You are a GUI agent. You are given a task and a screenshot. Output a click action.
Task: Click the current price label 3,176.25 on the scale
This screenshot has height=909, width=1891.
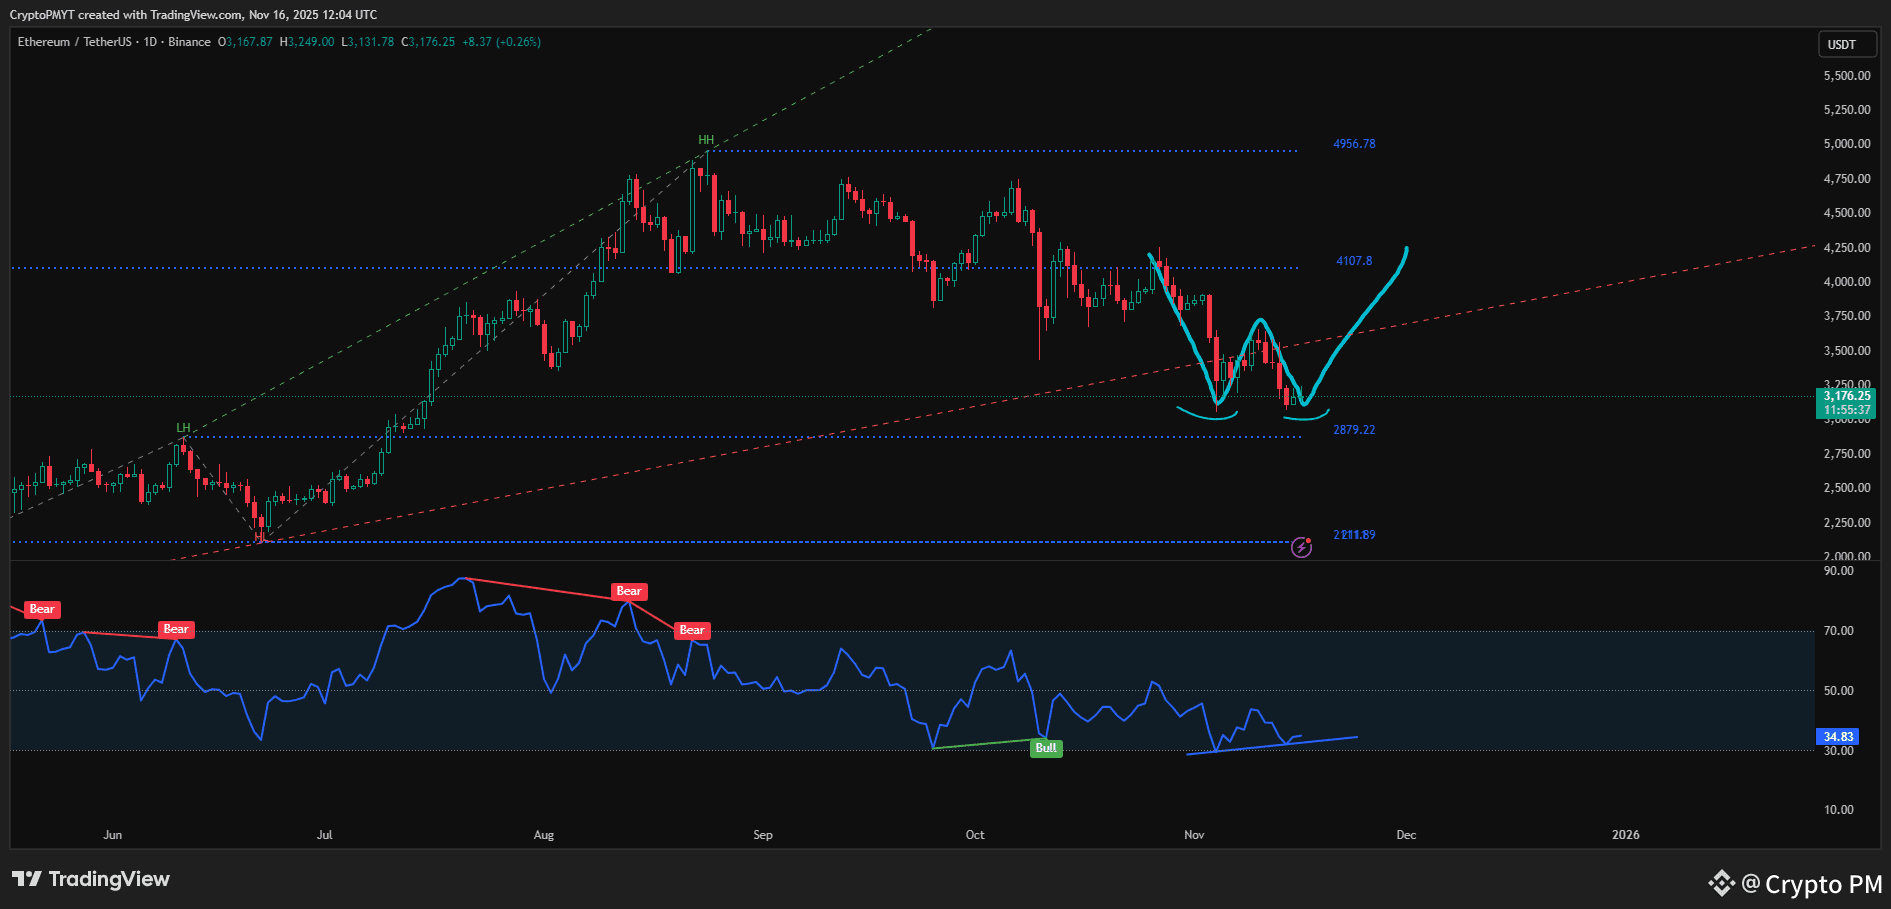coord(1848,396)
